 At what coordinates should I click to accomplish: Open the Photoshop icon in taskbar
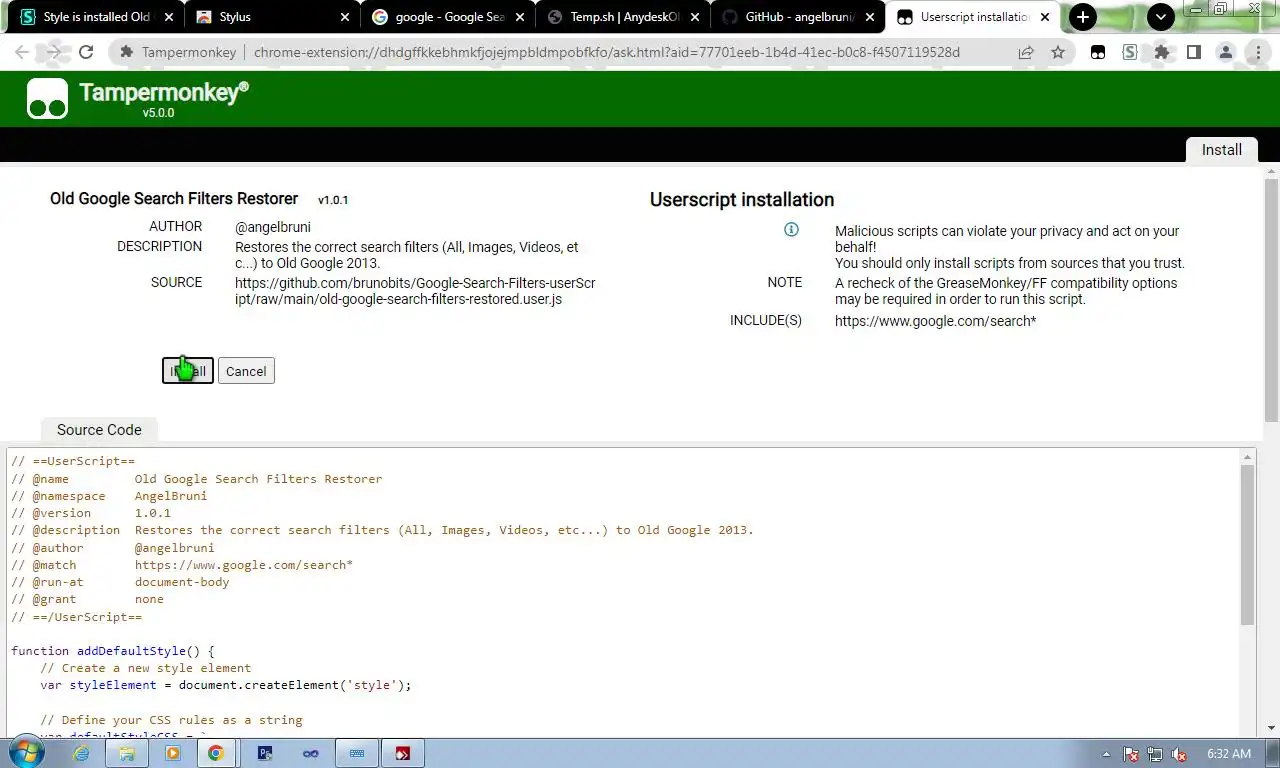[x=265, y=753]
